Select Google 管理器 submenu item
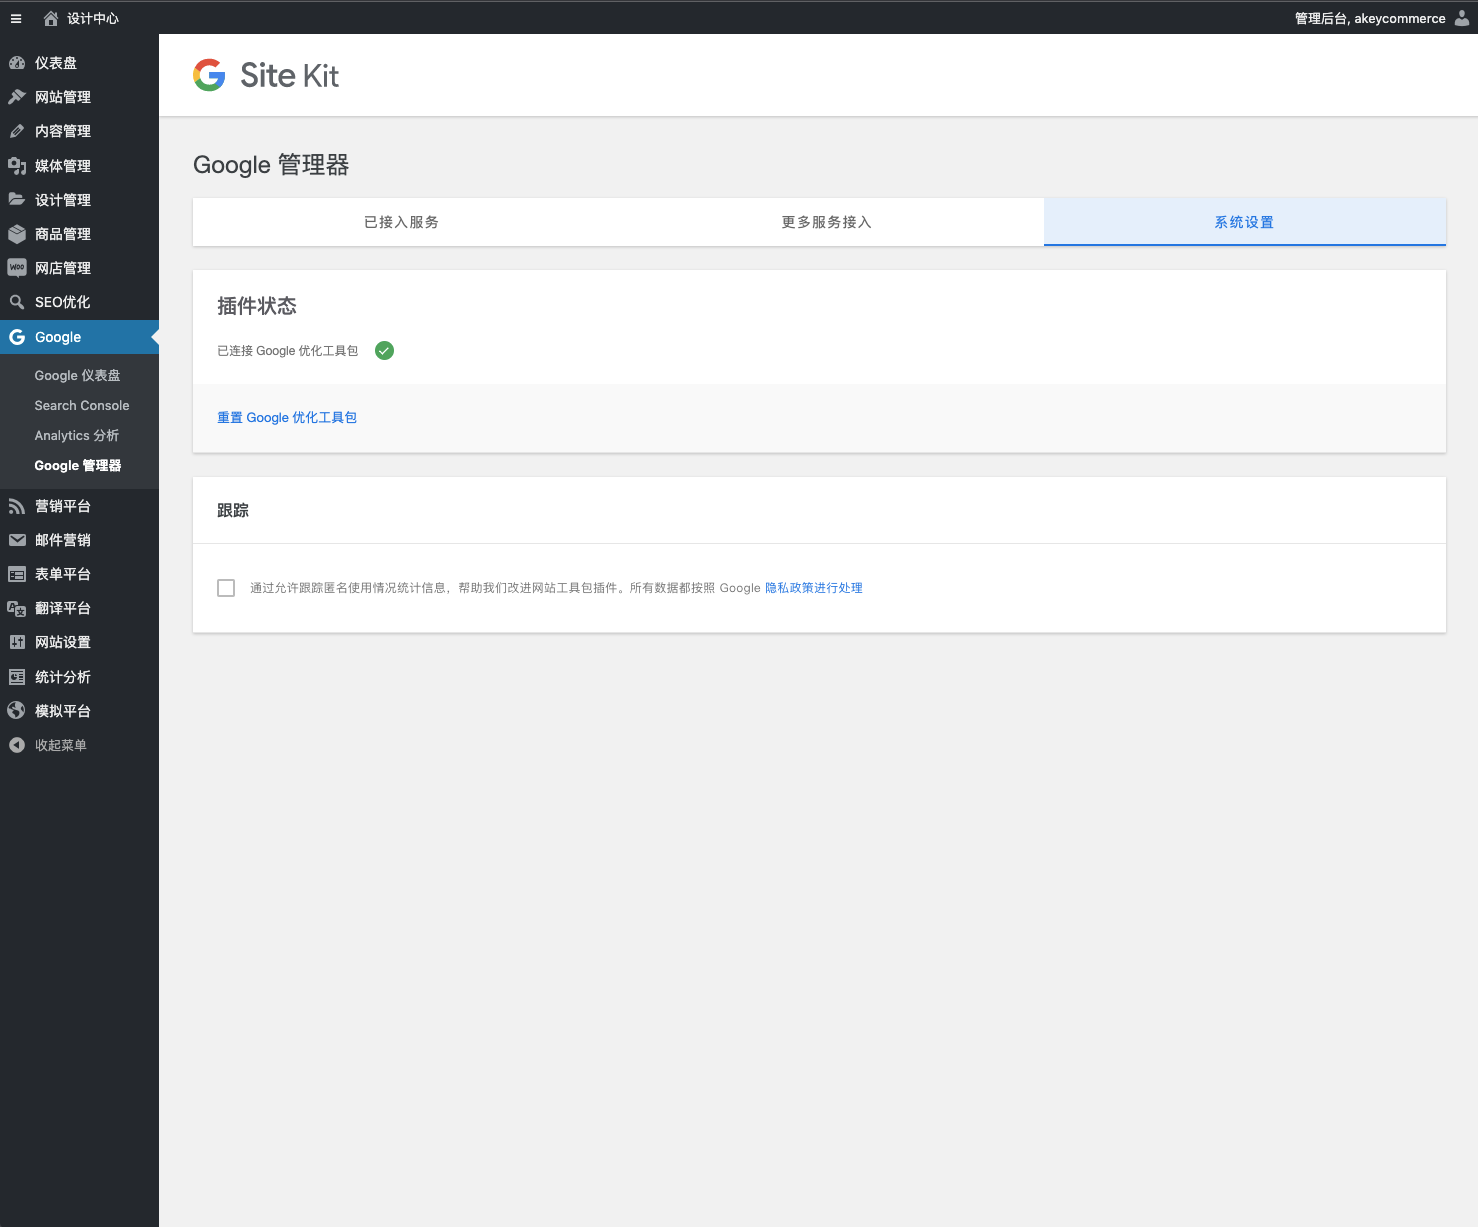The image size is (1478, 1227). coord(78,465)
